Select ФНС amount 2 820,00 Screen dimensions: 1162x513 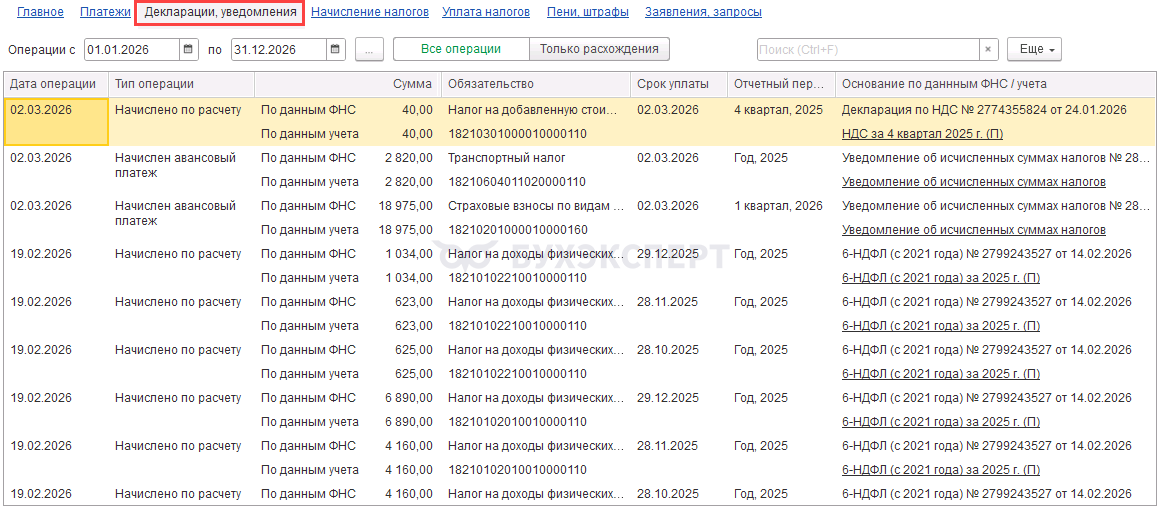(x=409, y=158)
